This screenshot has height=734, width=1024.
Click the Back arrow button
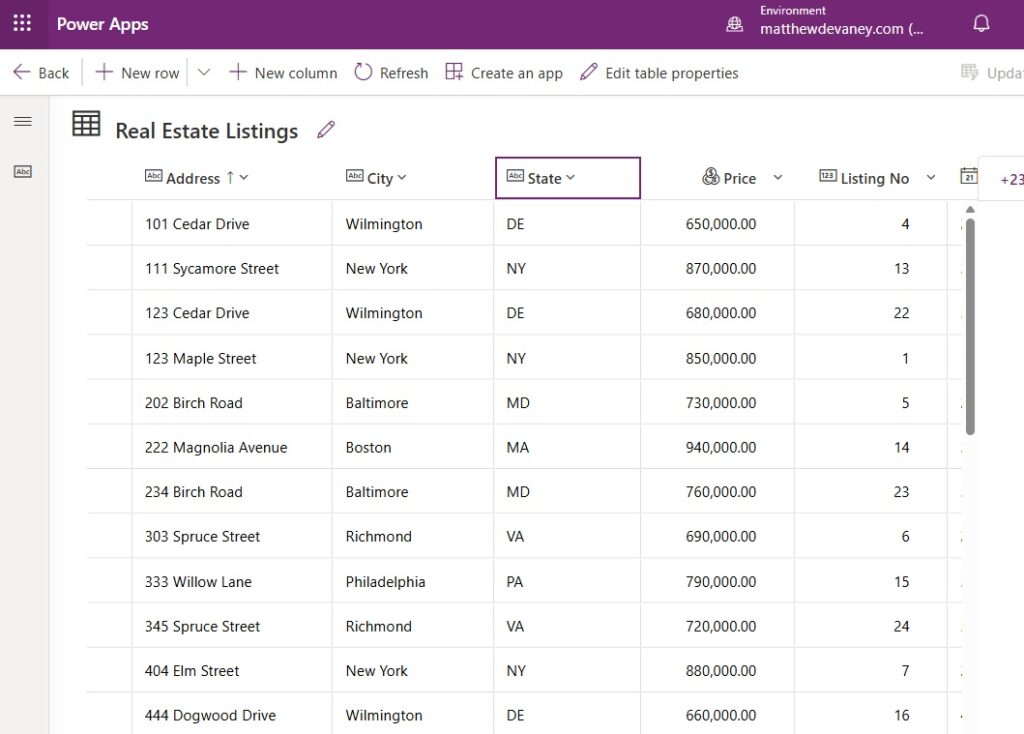coord(41,73)
